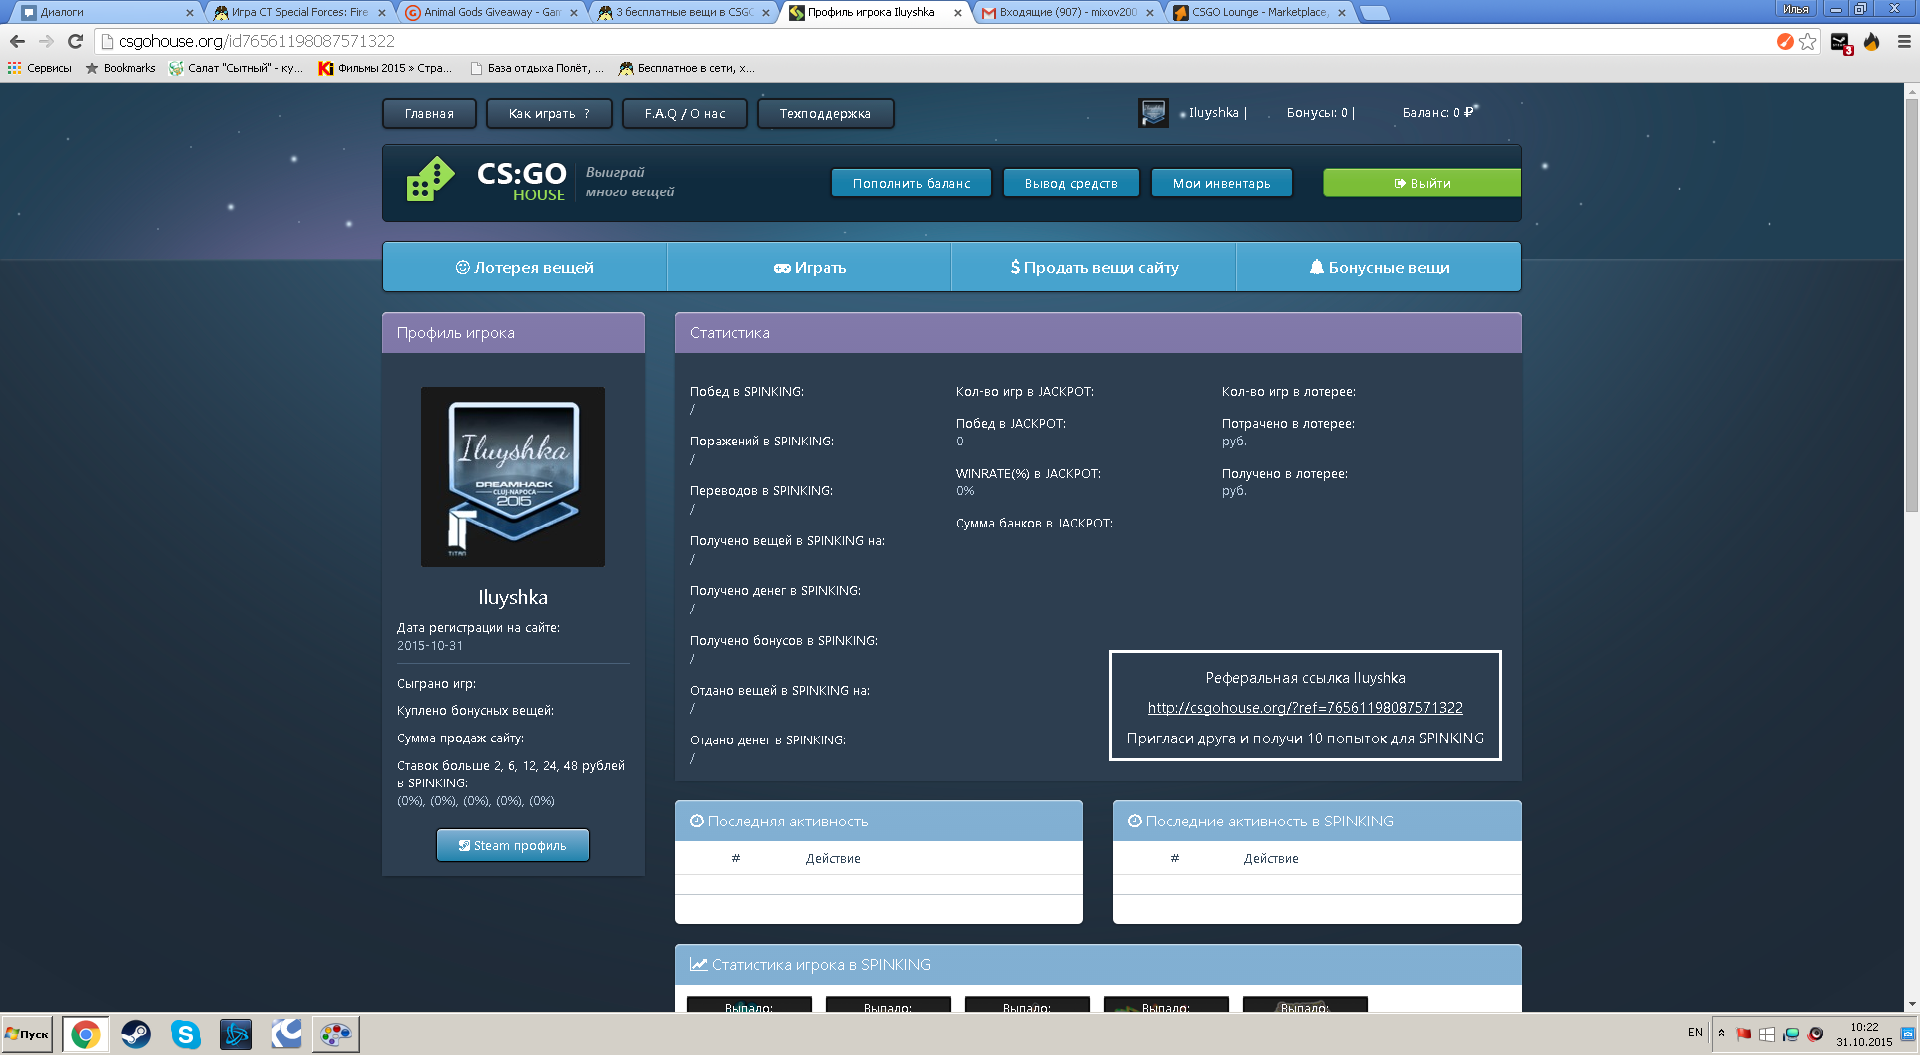Show hidden tray icons chevron

1721,1033
